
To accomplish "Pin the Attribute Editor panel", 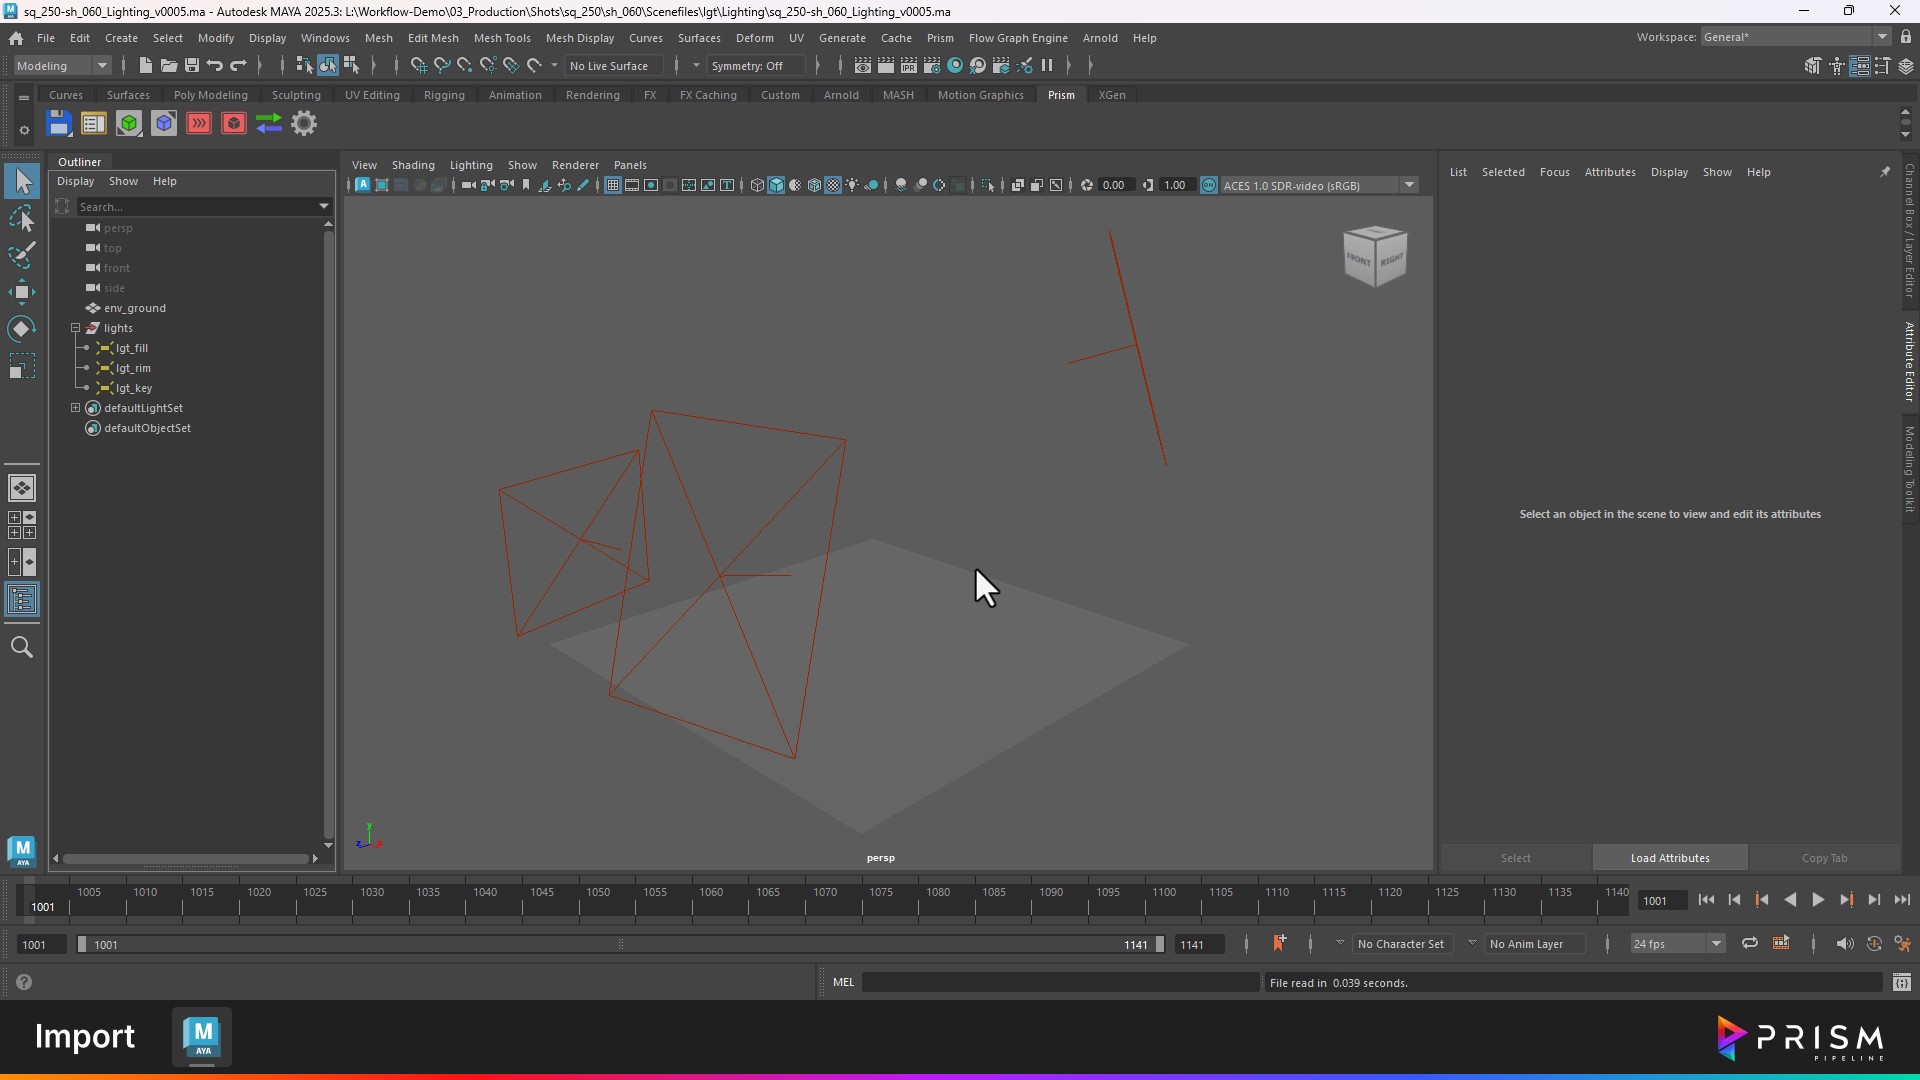I will click(1885, 172).
